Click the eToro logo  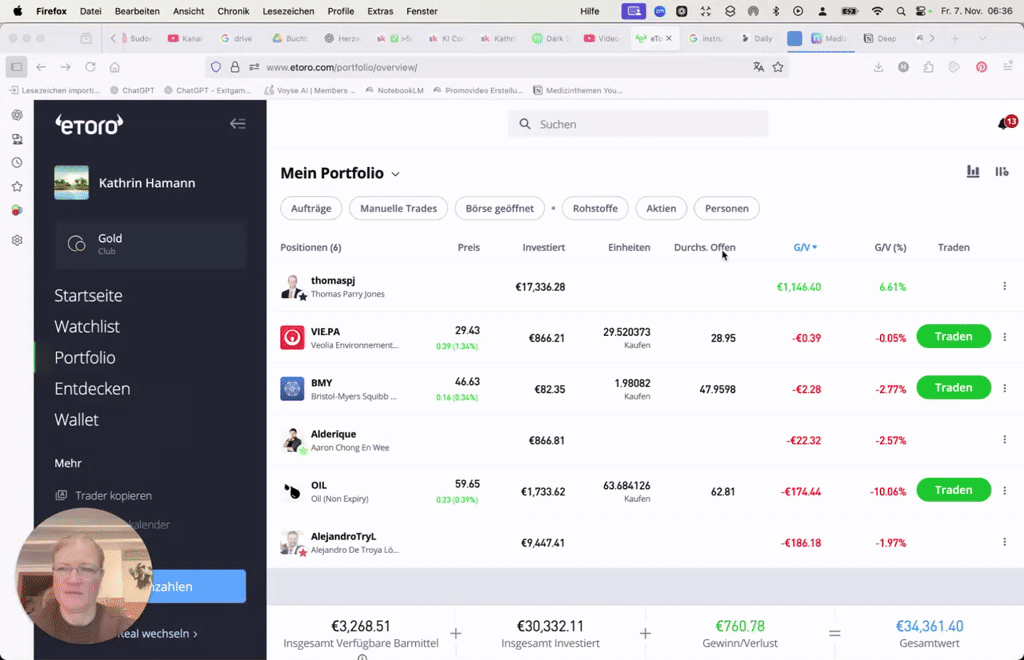88,125
